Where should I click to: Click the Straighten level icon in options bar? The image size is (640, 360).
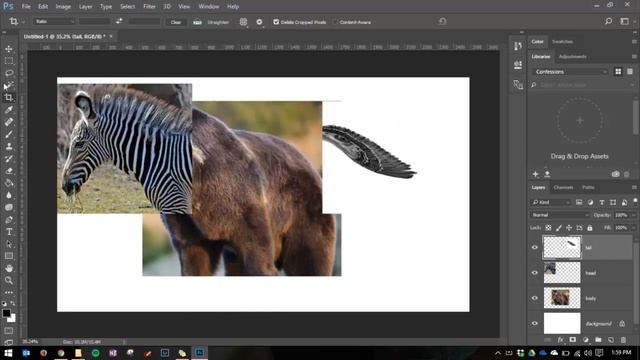pyautogui.click(x=197, y=22)
